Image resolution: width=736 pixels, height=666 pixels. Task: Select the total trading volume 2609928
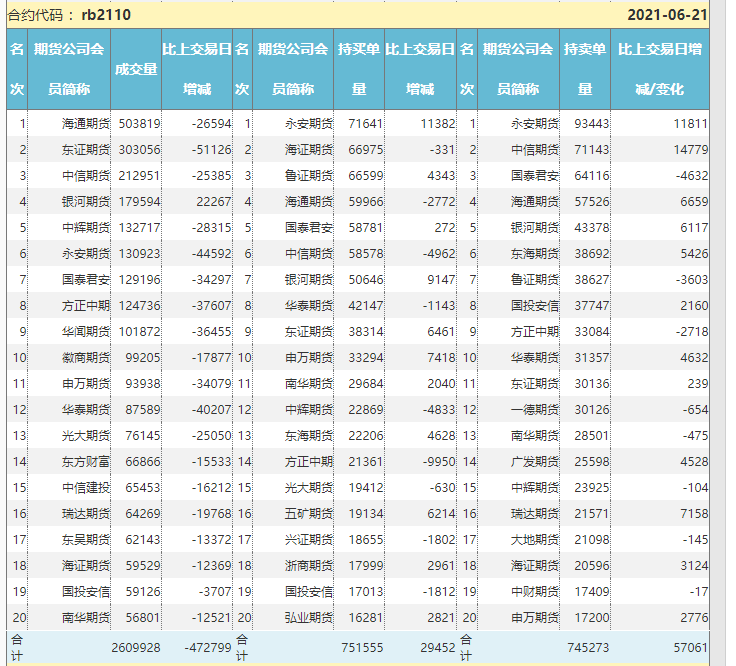[136, 648]
